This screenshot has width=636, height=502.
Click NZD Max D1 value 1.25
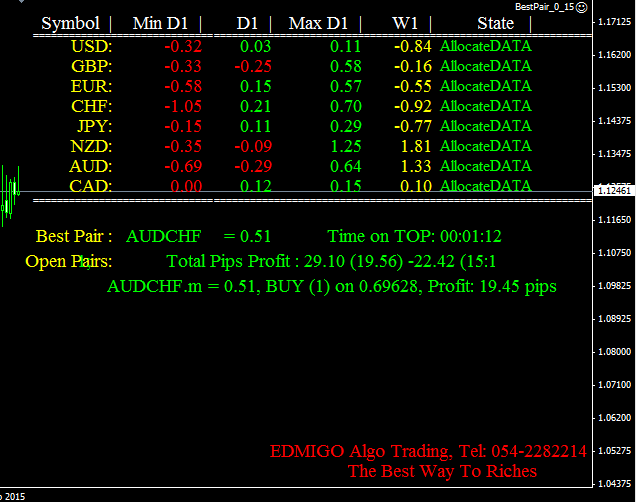coord(346,146)
